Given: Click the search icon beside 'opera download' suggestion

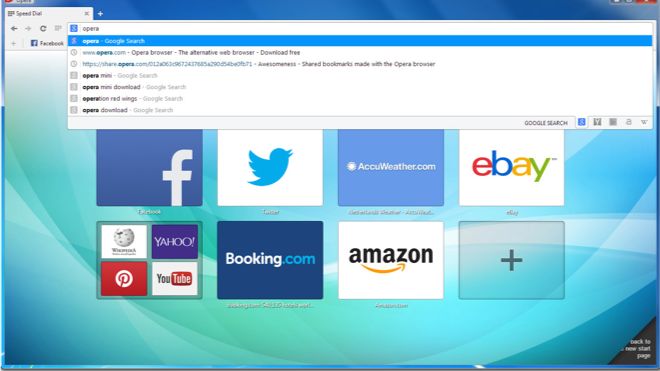Looking at the screenshot, I should pos(74,110).
